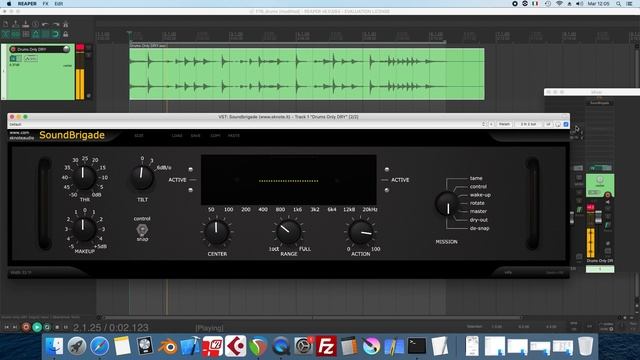Click the transport Stop button
Screen dimensions: 640x360
coord(57,327)
